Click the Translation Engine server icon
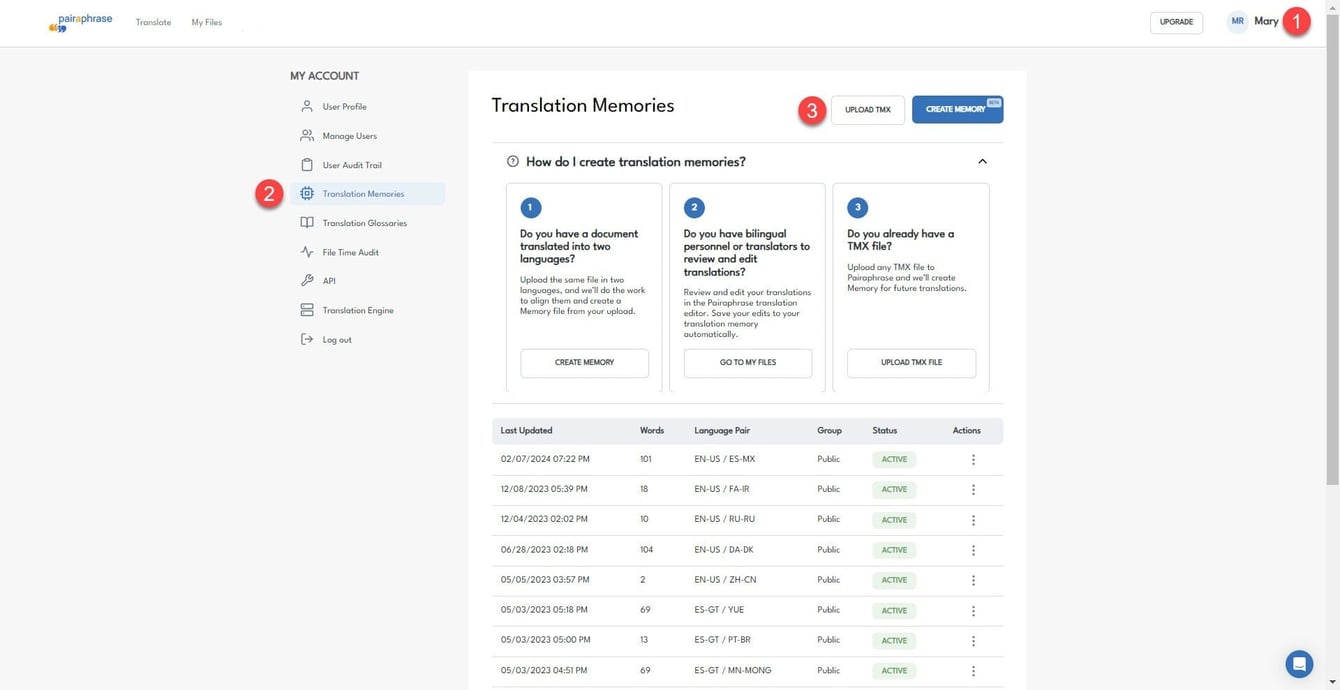This screenshot has width=1340, height=690. pos(307,310)
